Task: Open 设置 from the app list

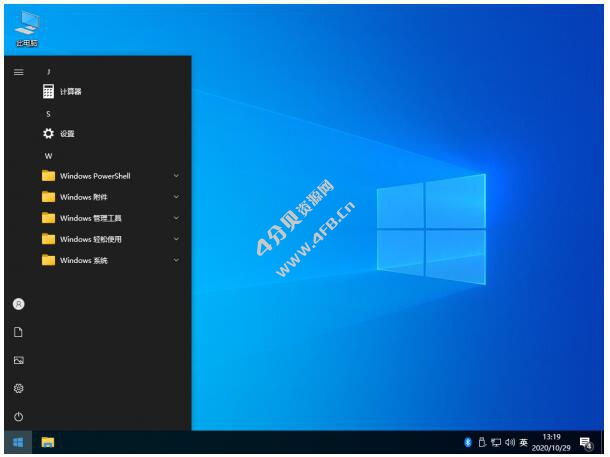Action: click(x=66, y=133)
